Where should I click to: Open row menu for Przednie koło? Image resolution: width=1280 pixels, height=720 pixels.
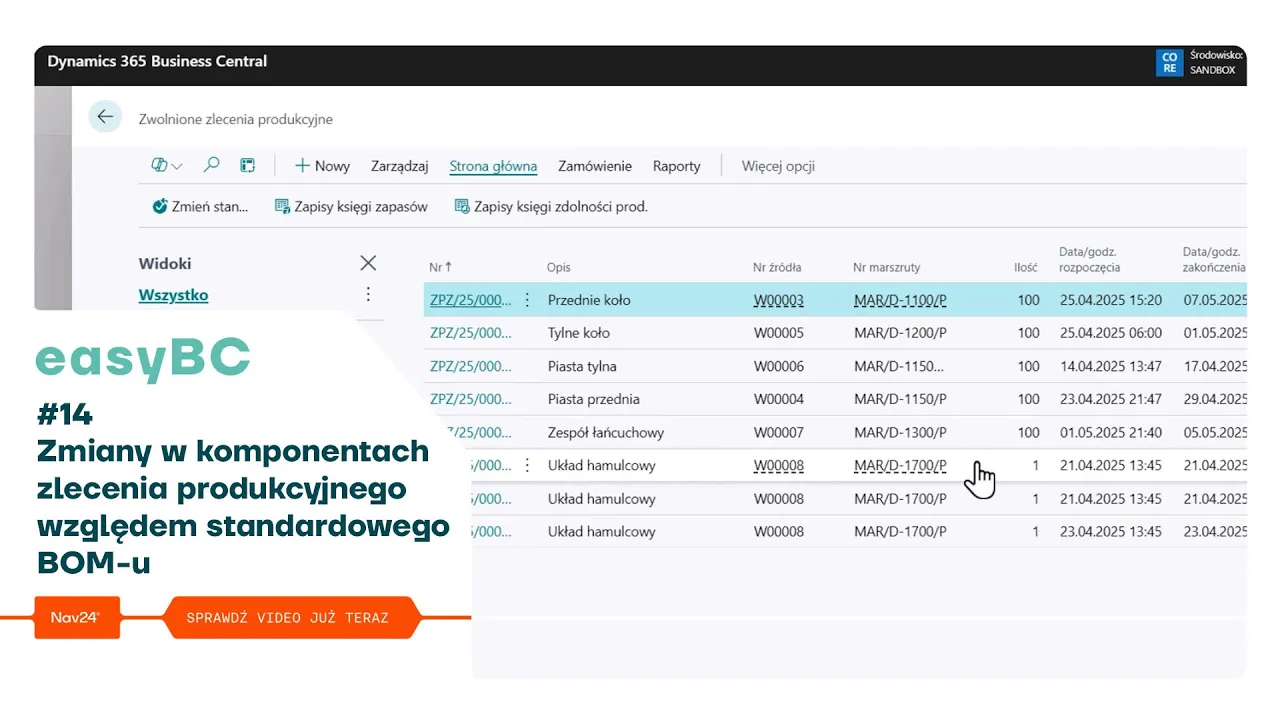click(528, 300)
